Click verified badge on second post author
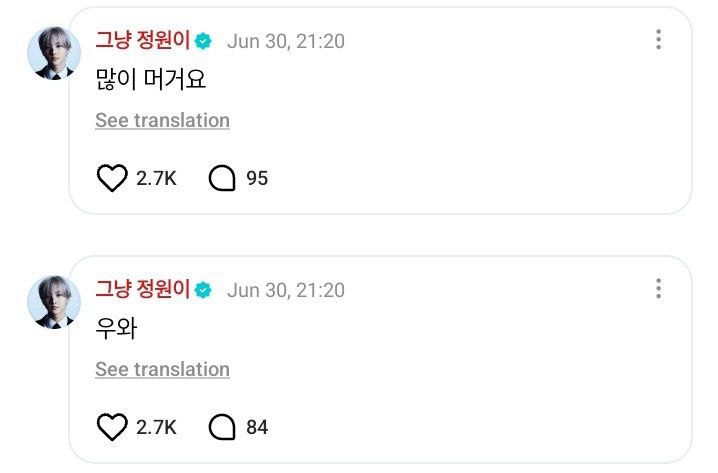Screen dimensions: 718x473 tap(203, 290)
